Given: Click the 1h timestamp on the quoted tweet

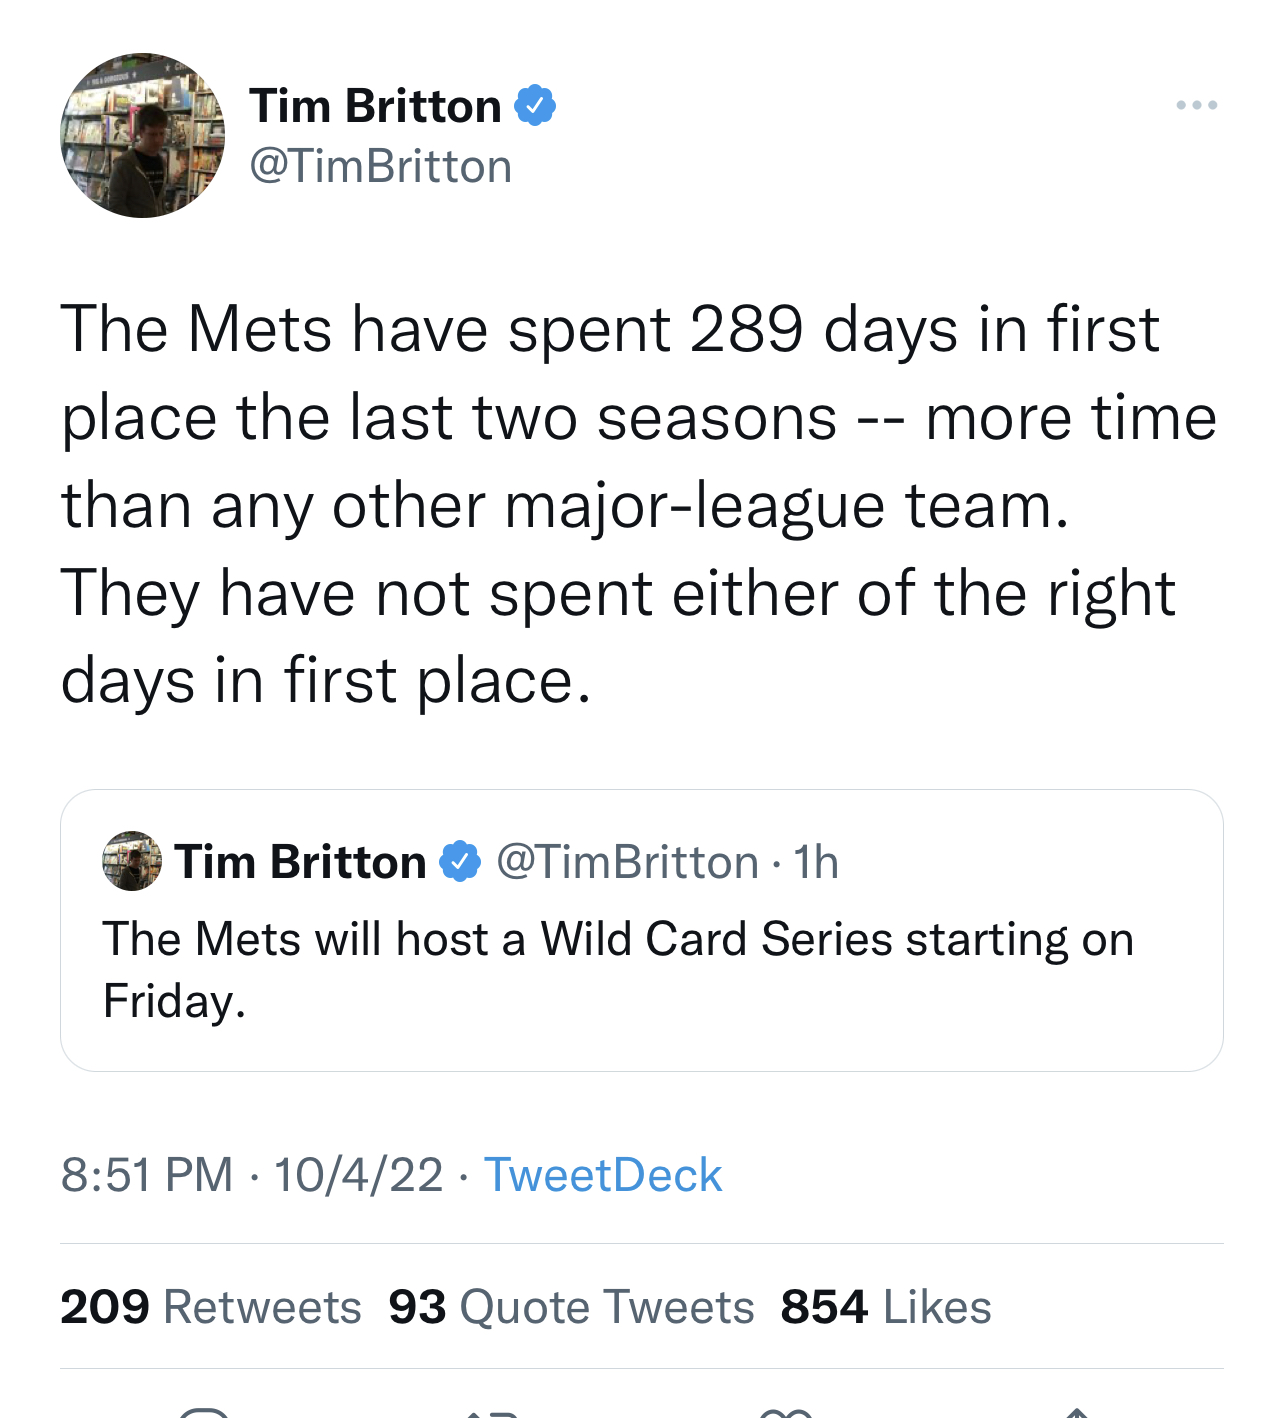Looking at the screenshot, I should 816,862.
